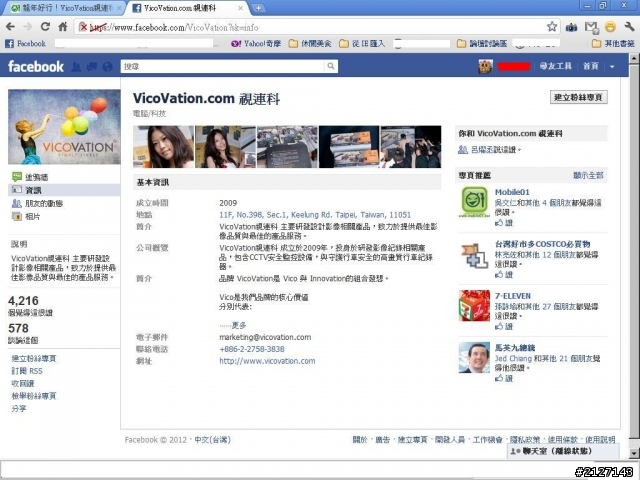Open the first photo thumbnail in strip
640x480 pixels.
pos(163,147)
